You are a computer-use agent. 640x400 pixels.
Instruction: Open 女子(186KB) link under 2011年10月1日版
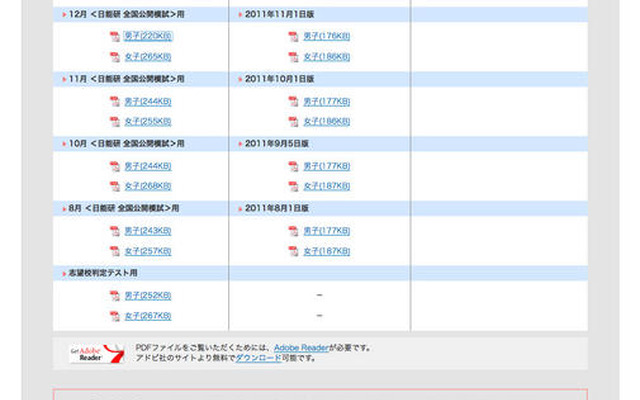[x=327, y=122]
